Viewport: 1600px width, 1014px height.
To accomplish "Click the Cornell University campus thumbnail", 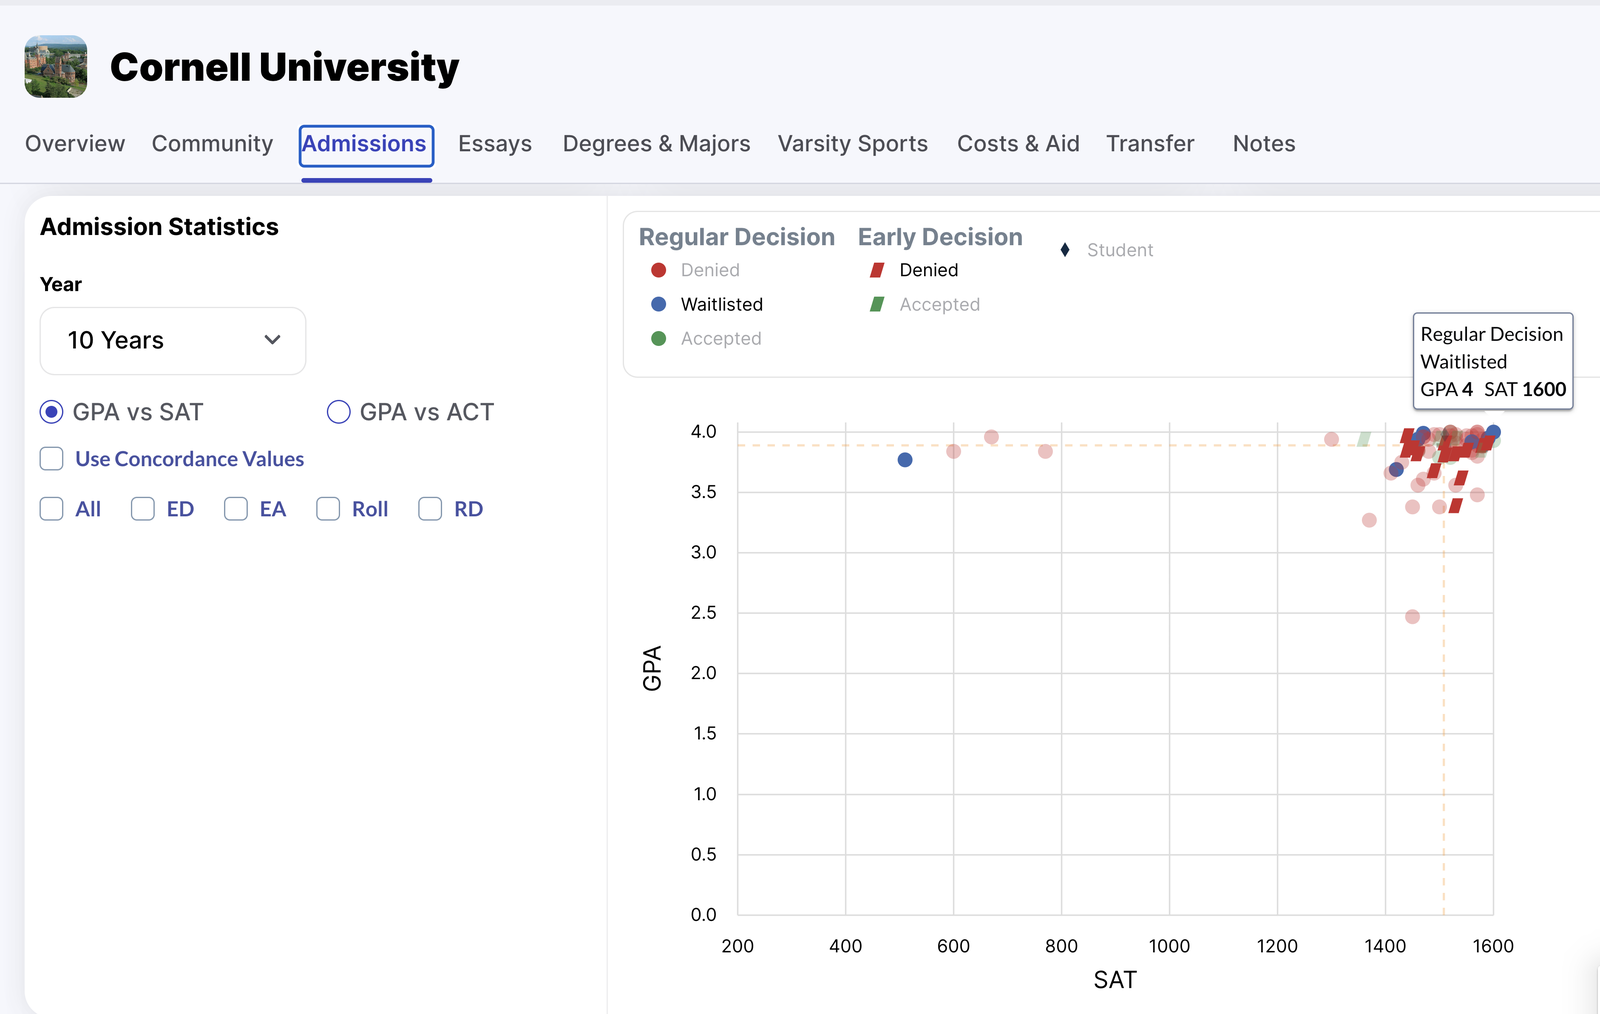I will click(56, 67).
